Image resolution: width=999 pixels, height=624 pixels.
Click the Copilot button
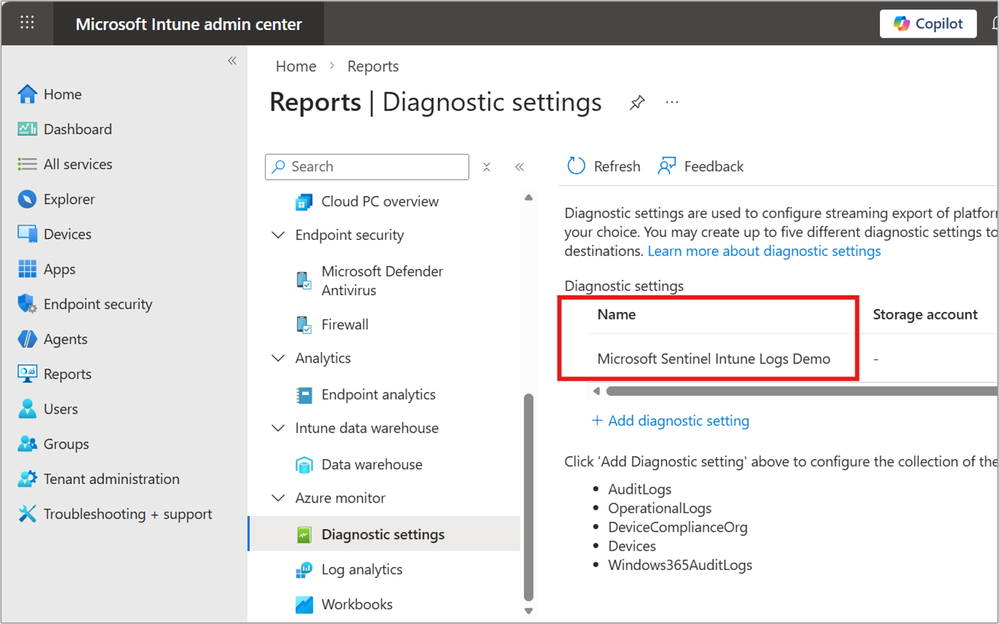pos(928,24)
